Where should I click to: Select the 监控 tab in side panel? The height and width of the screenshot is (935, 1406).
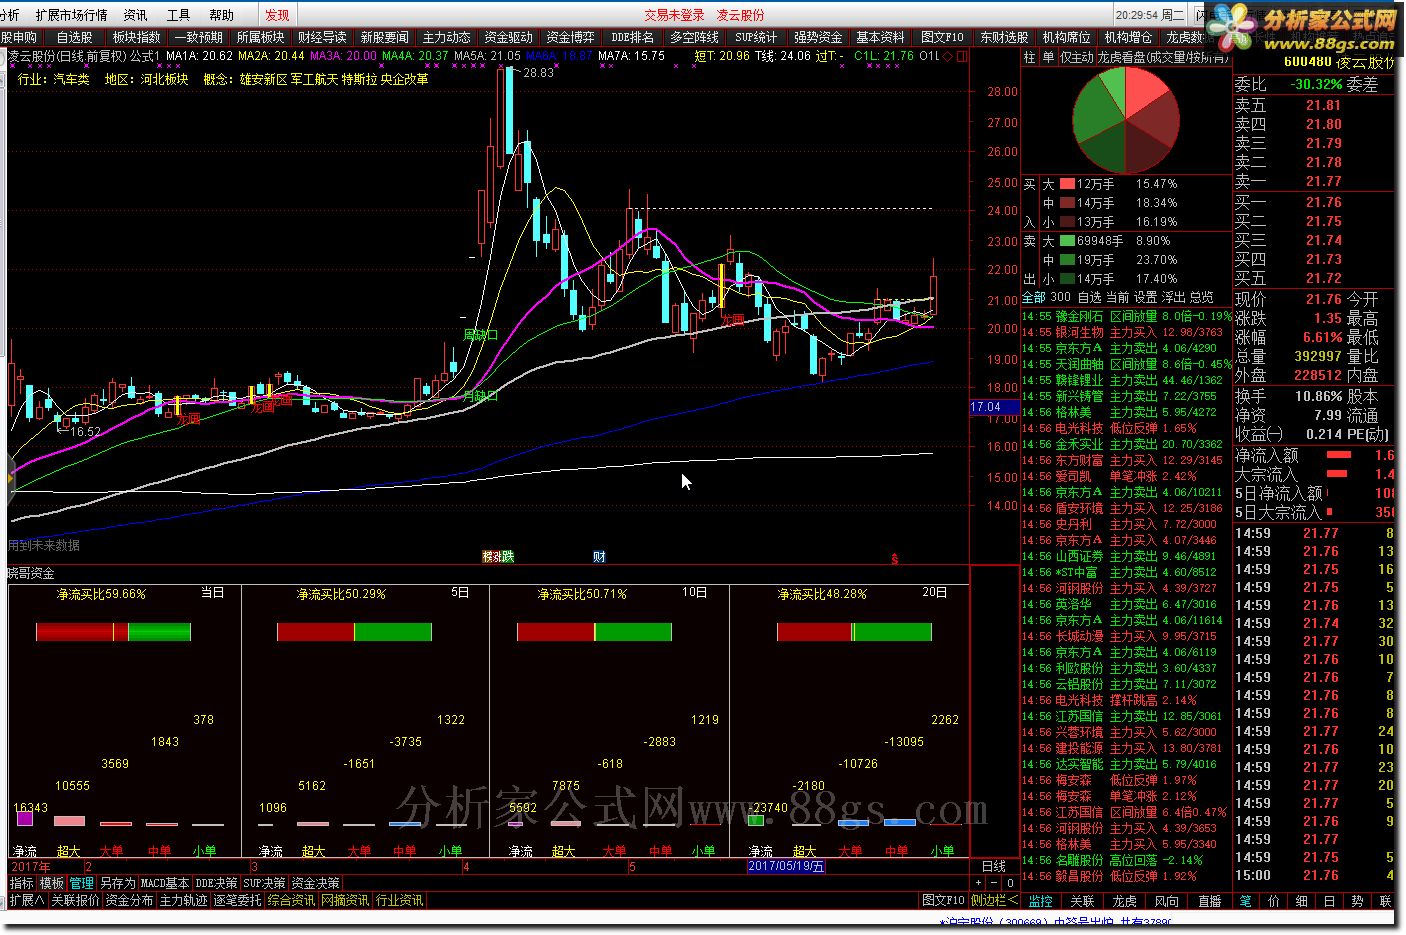tap(1041, 901)
